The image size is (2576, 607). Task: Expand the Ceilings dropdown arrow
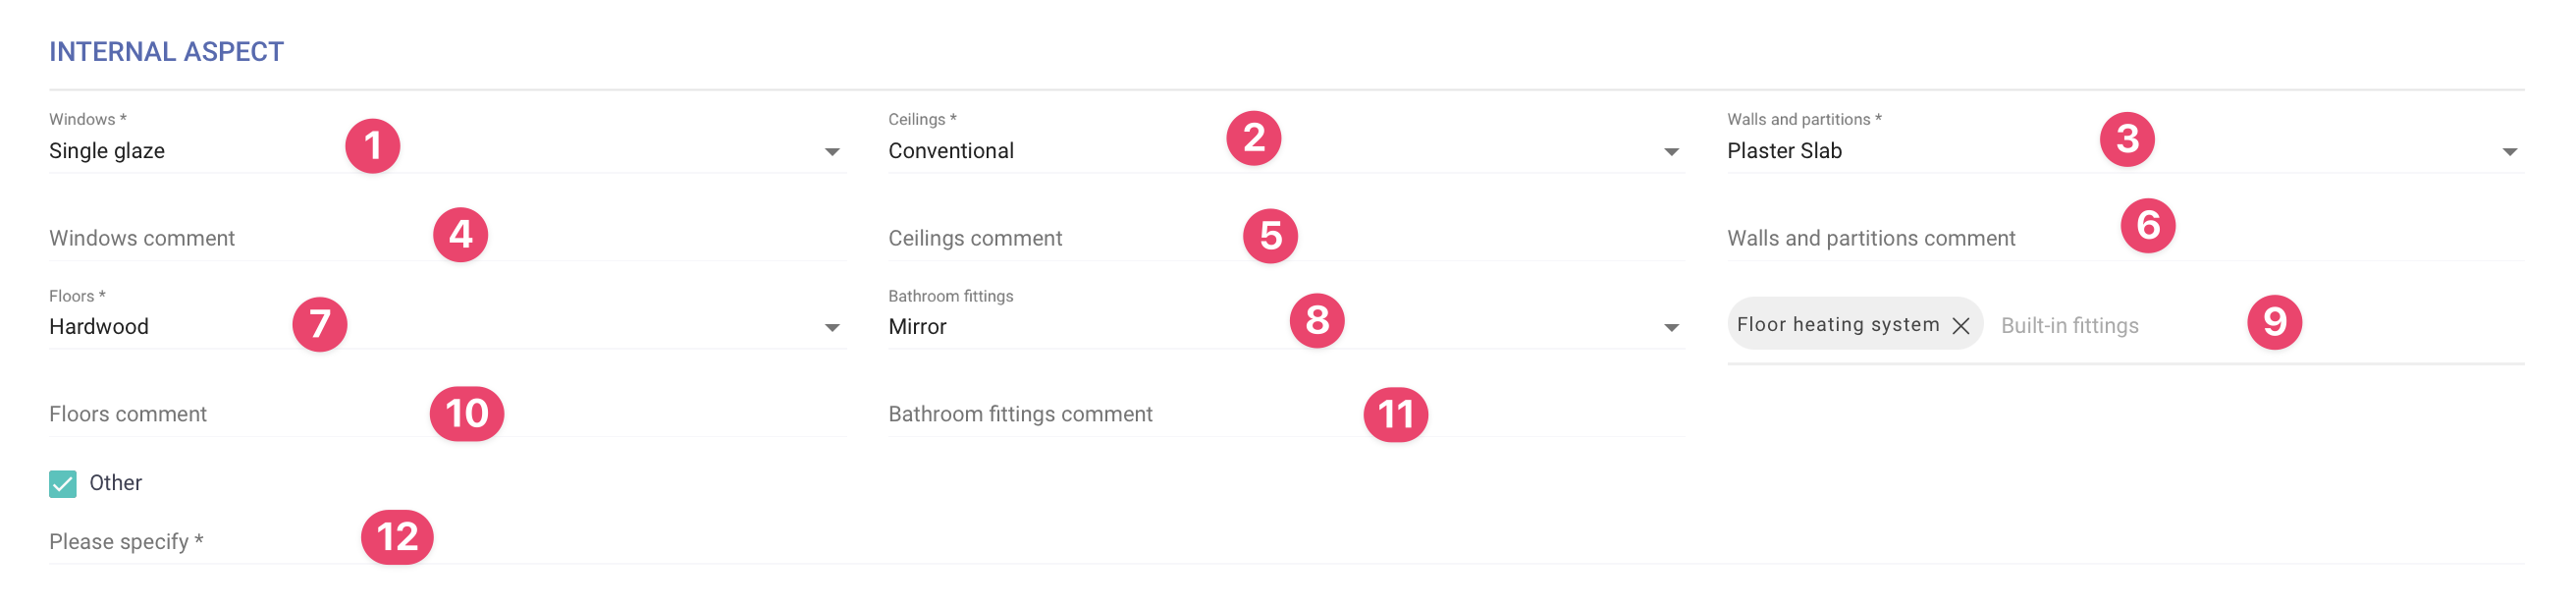[1671, 152]
